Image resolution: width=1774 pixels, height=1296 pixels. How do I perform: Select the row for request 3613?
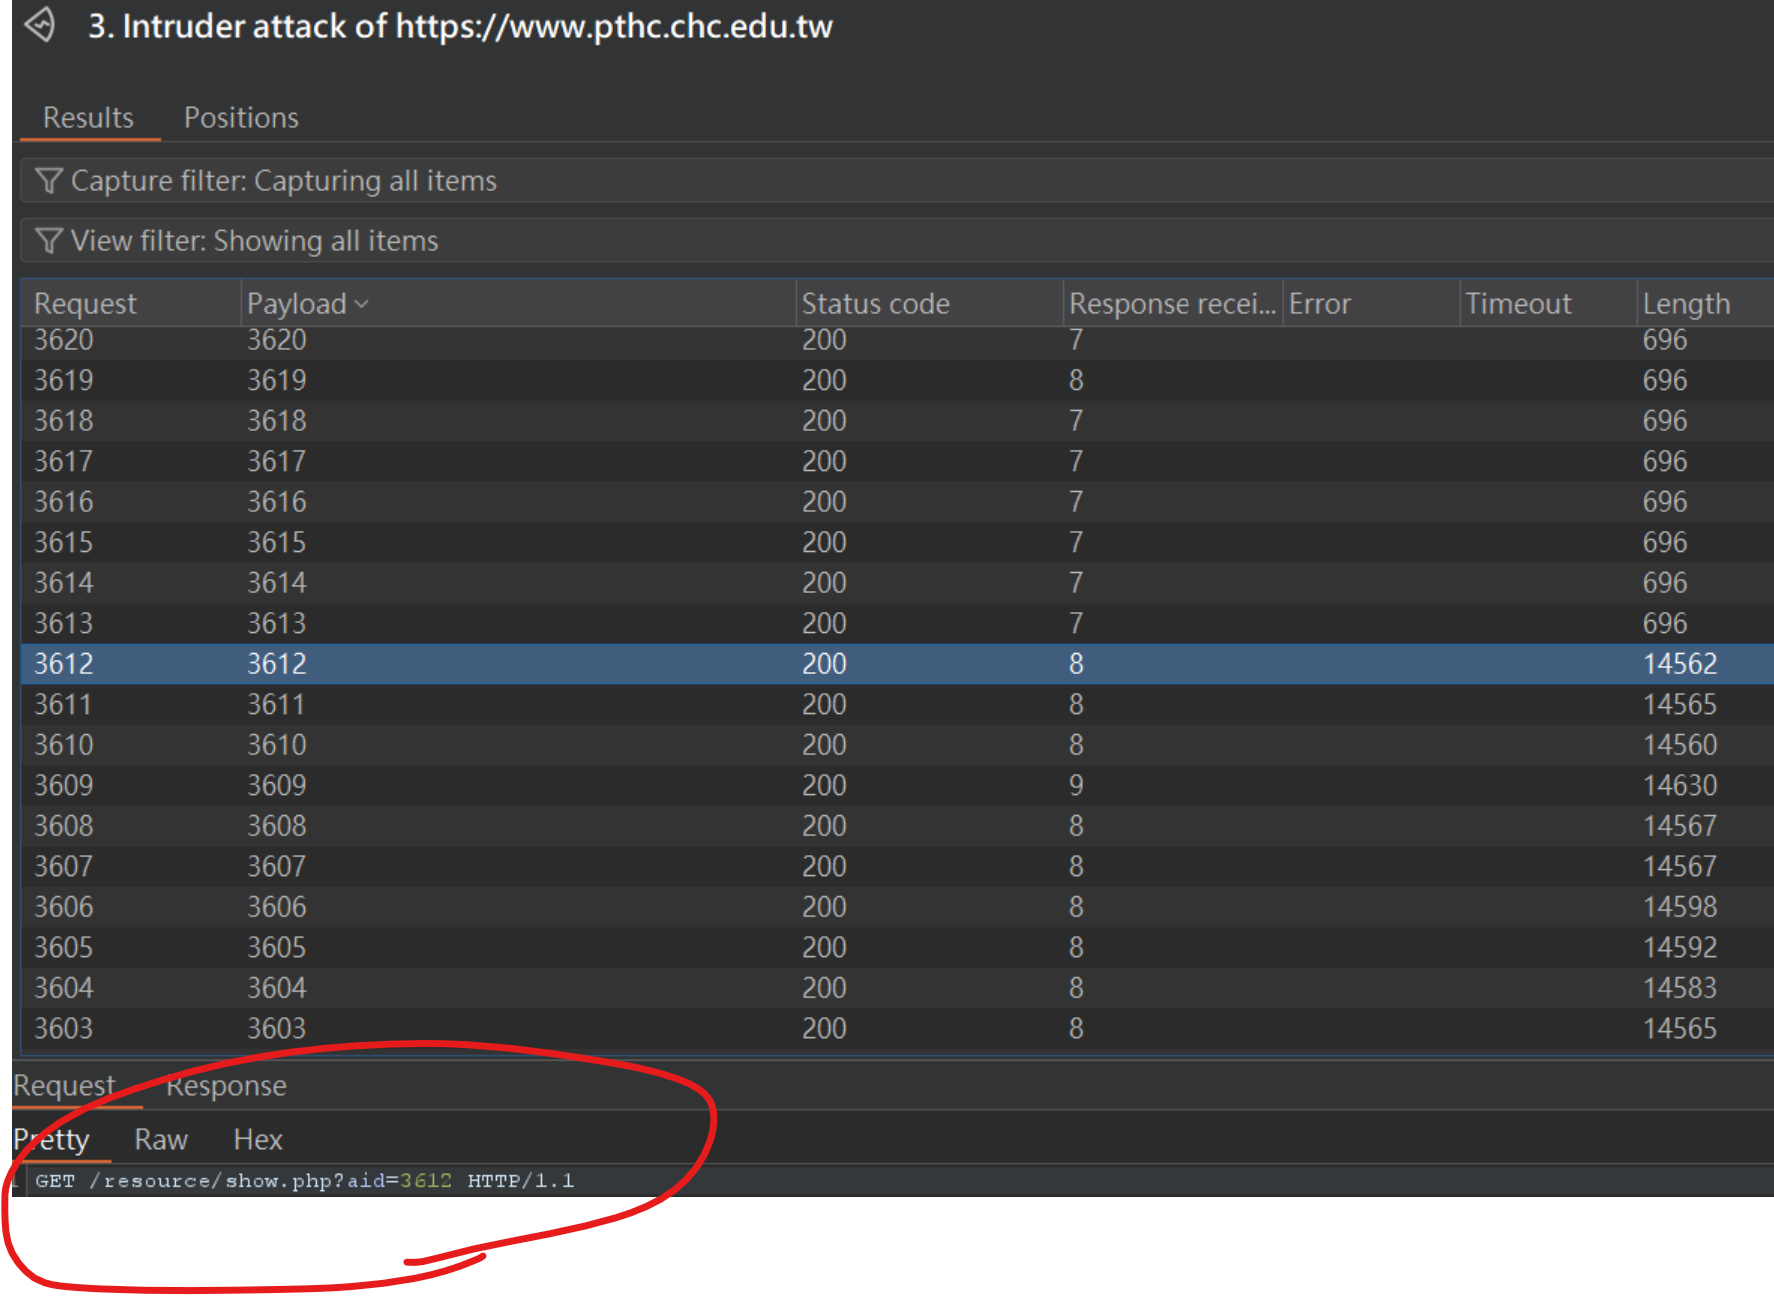(x=897, y=624)
